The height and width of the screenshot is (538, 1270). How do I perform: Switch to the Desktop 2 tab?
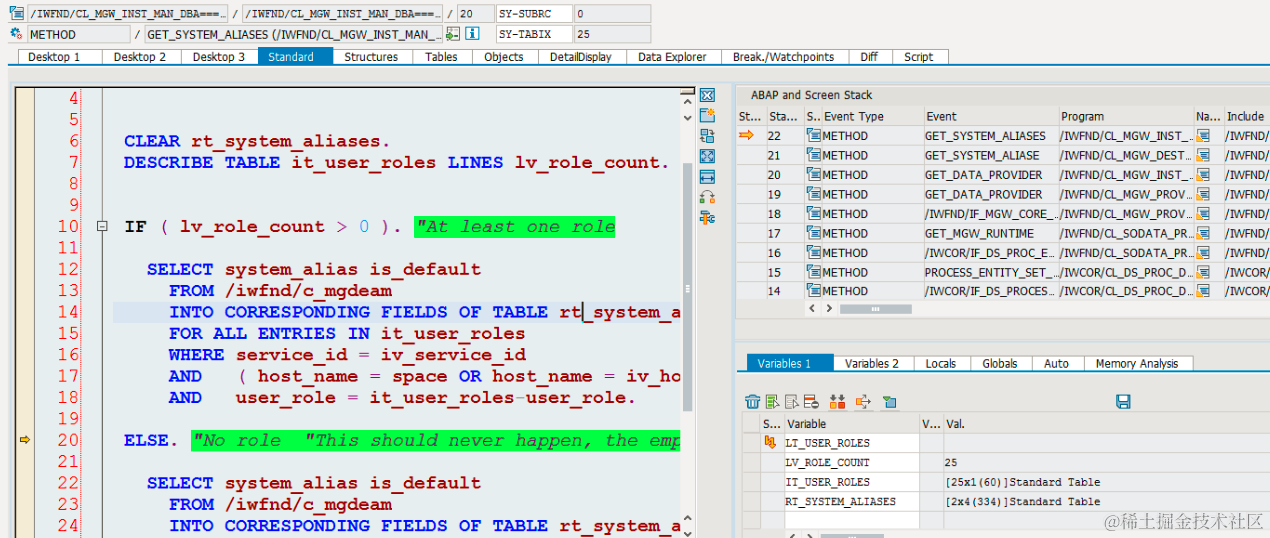[x=140, y=57]
